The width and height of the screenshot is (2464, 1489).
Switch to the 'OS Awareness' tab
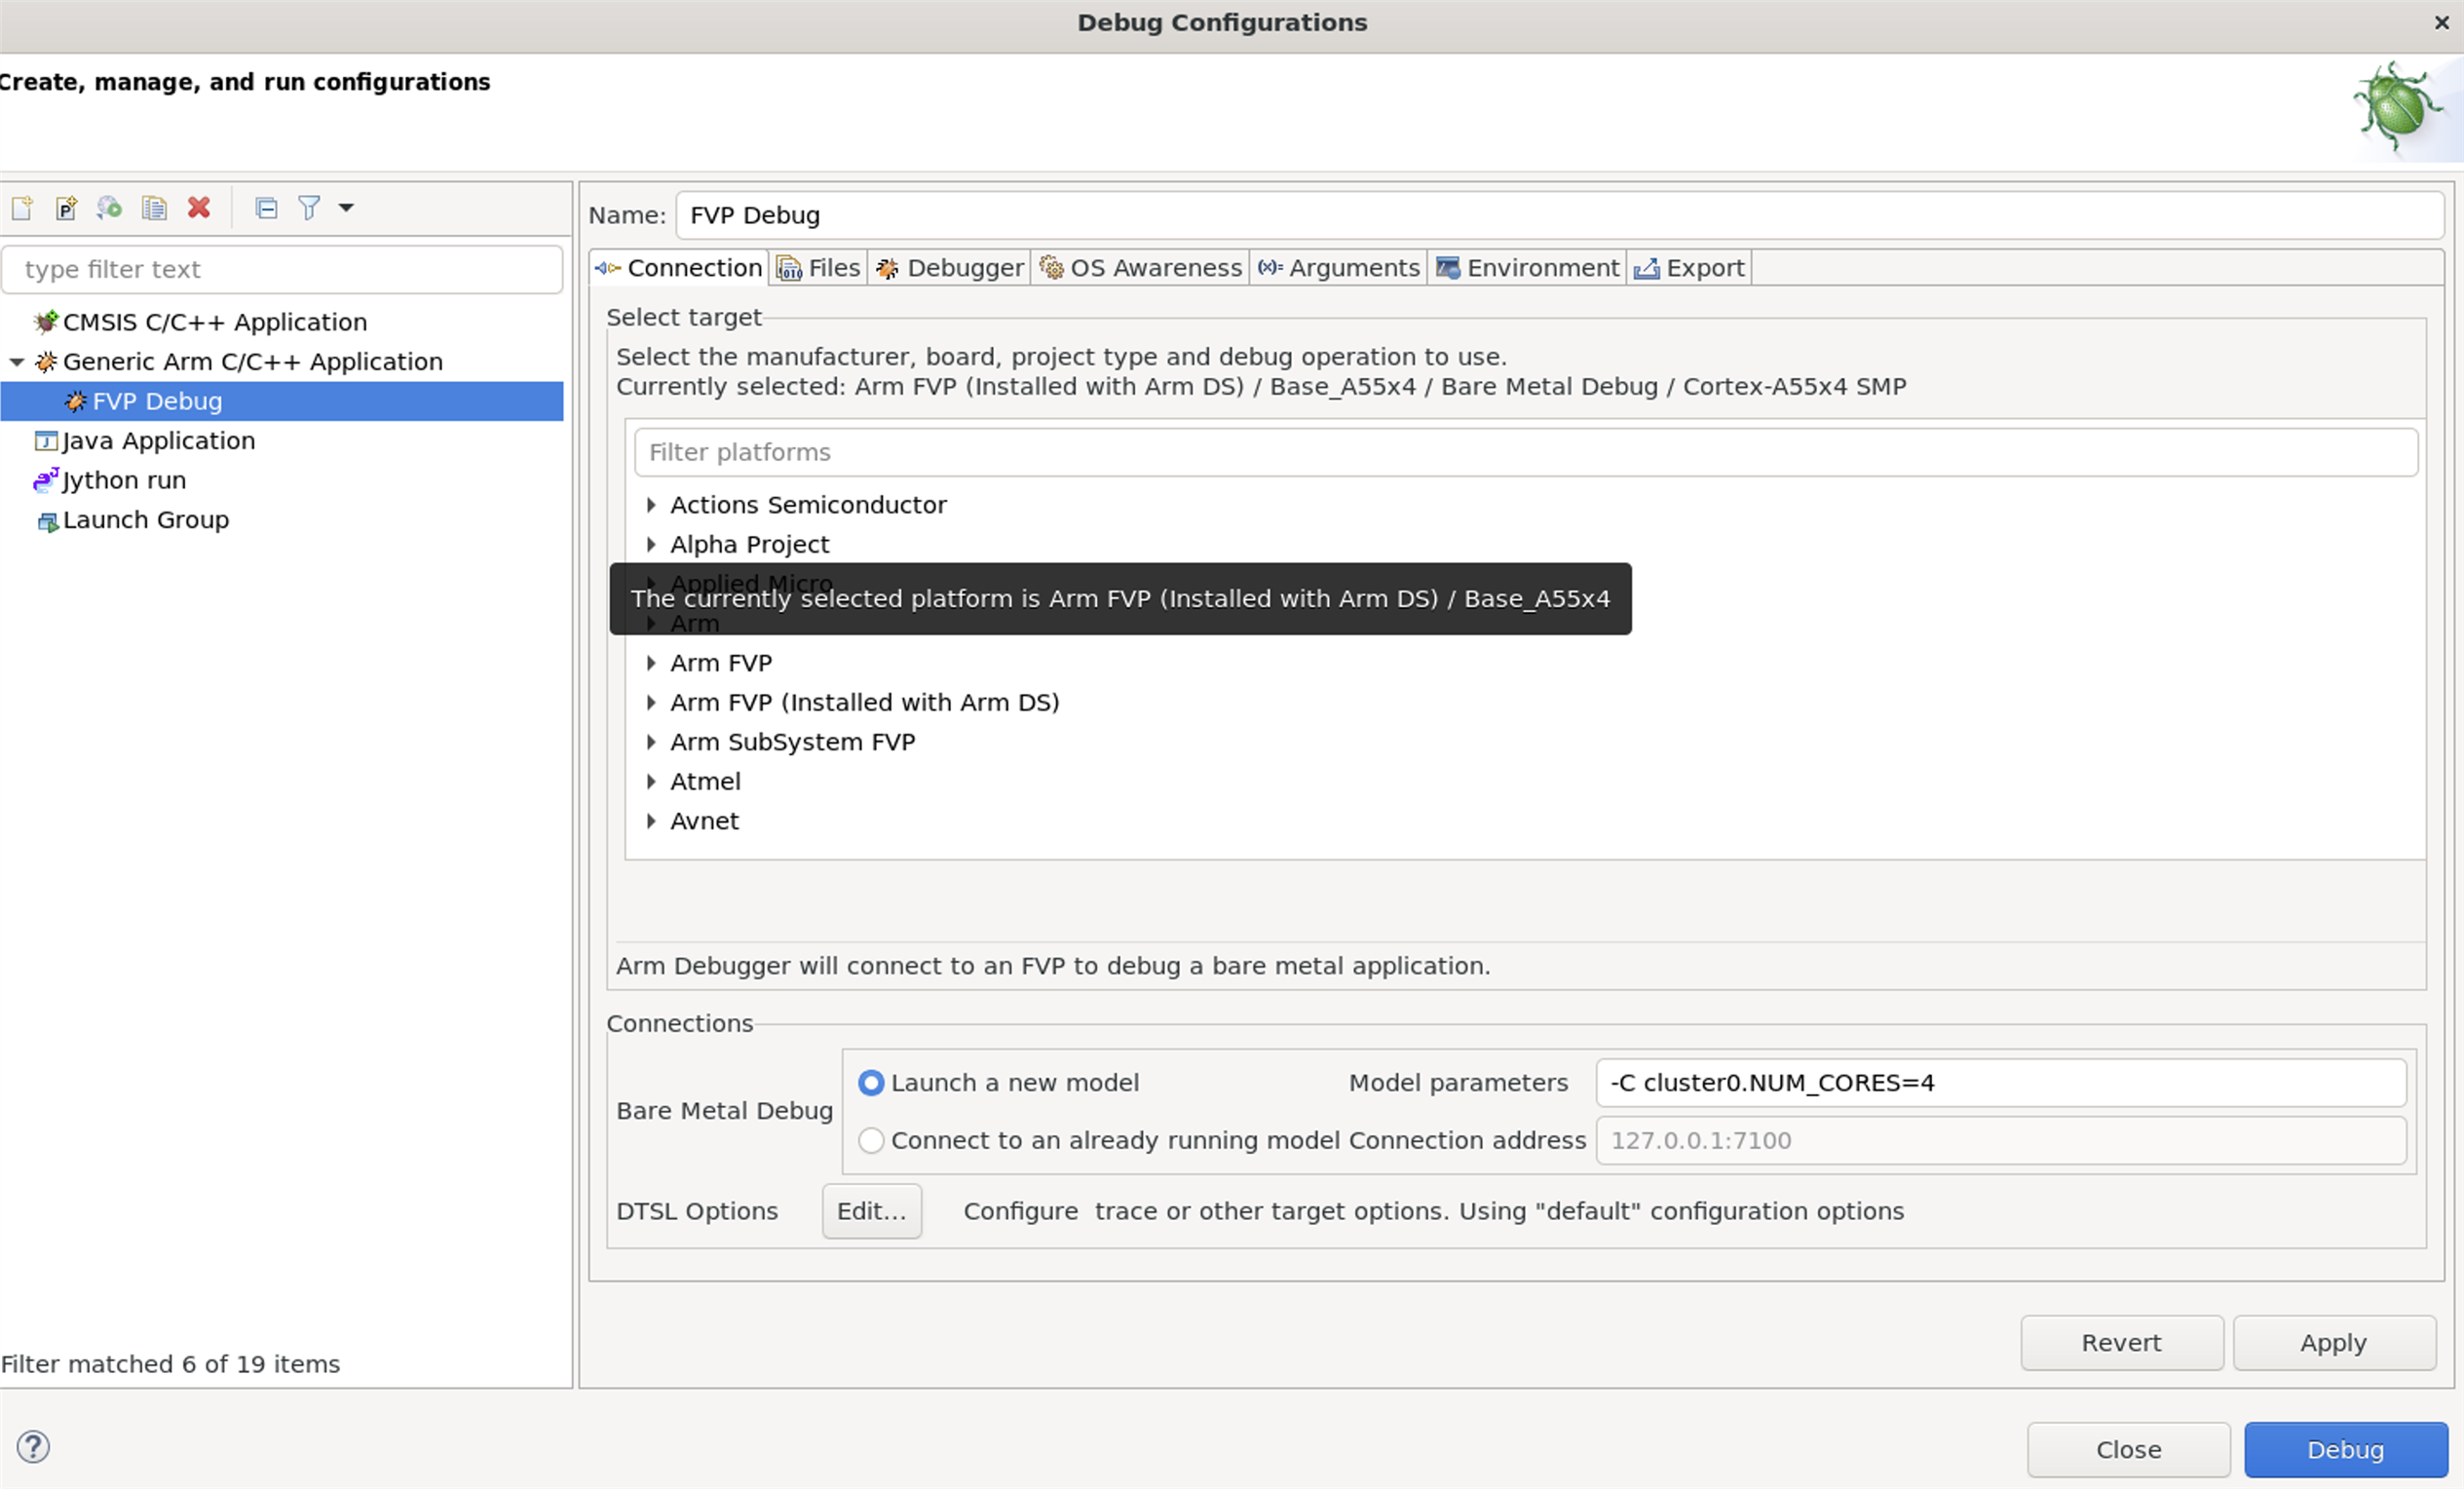pos(1139,268)
